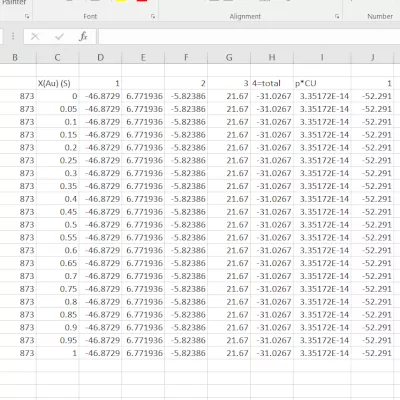Click the red font color swatch
The image size is (400, 400).
pyautogui.click(x=142, y=1)
